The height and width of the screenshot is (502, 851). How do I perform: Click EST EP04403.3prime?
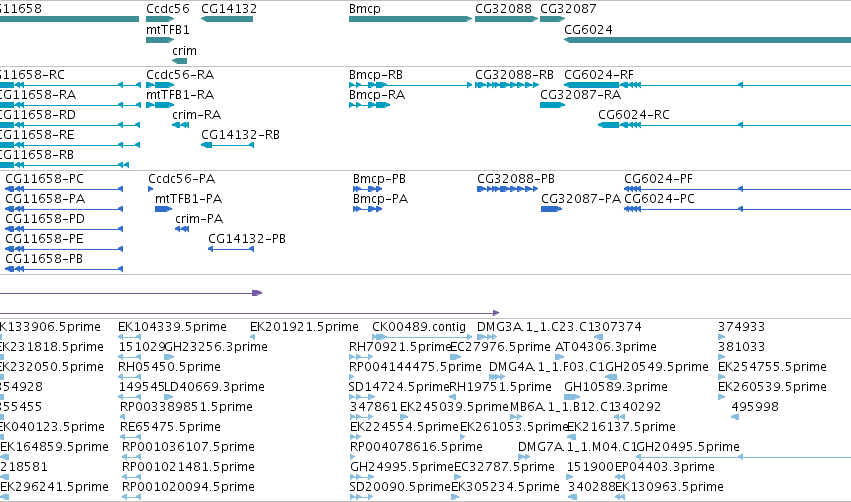665,468
